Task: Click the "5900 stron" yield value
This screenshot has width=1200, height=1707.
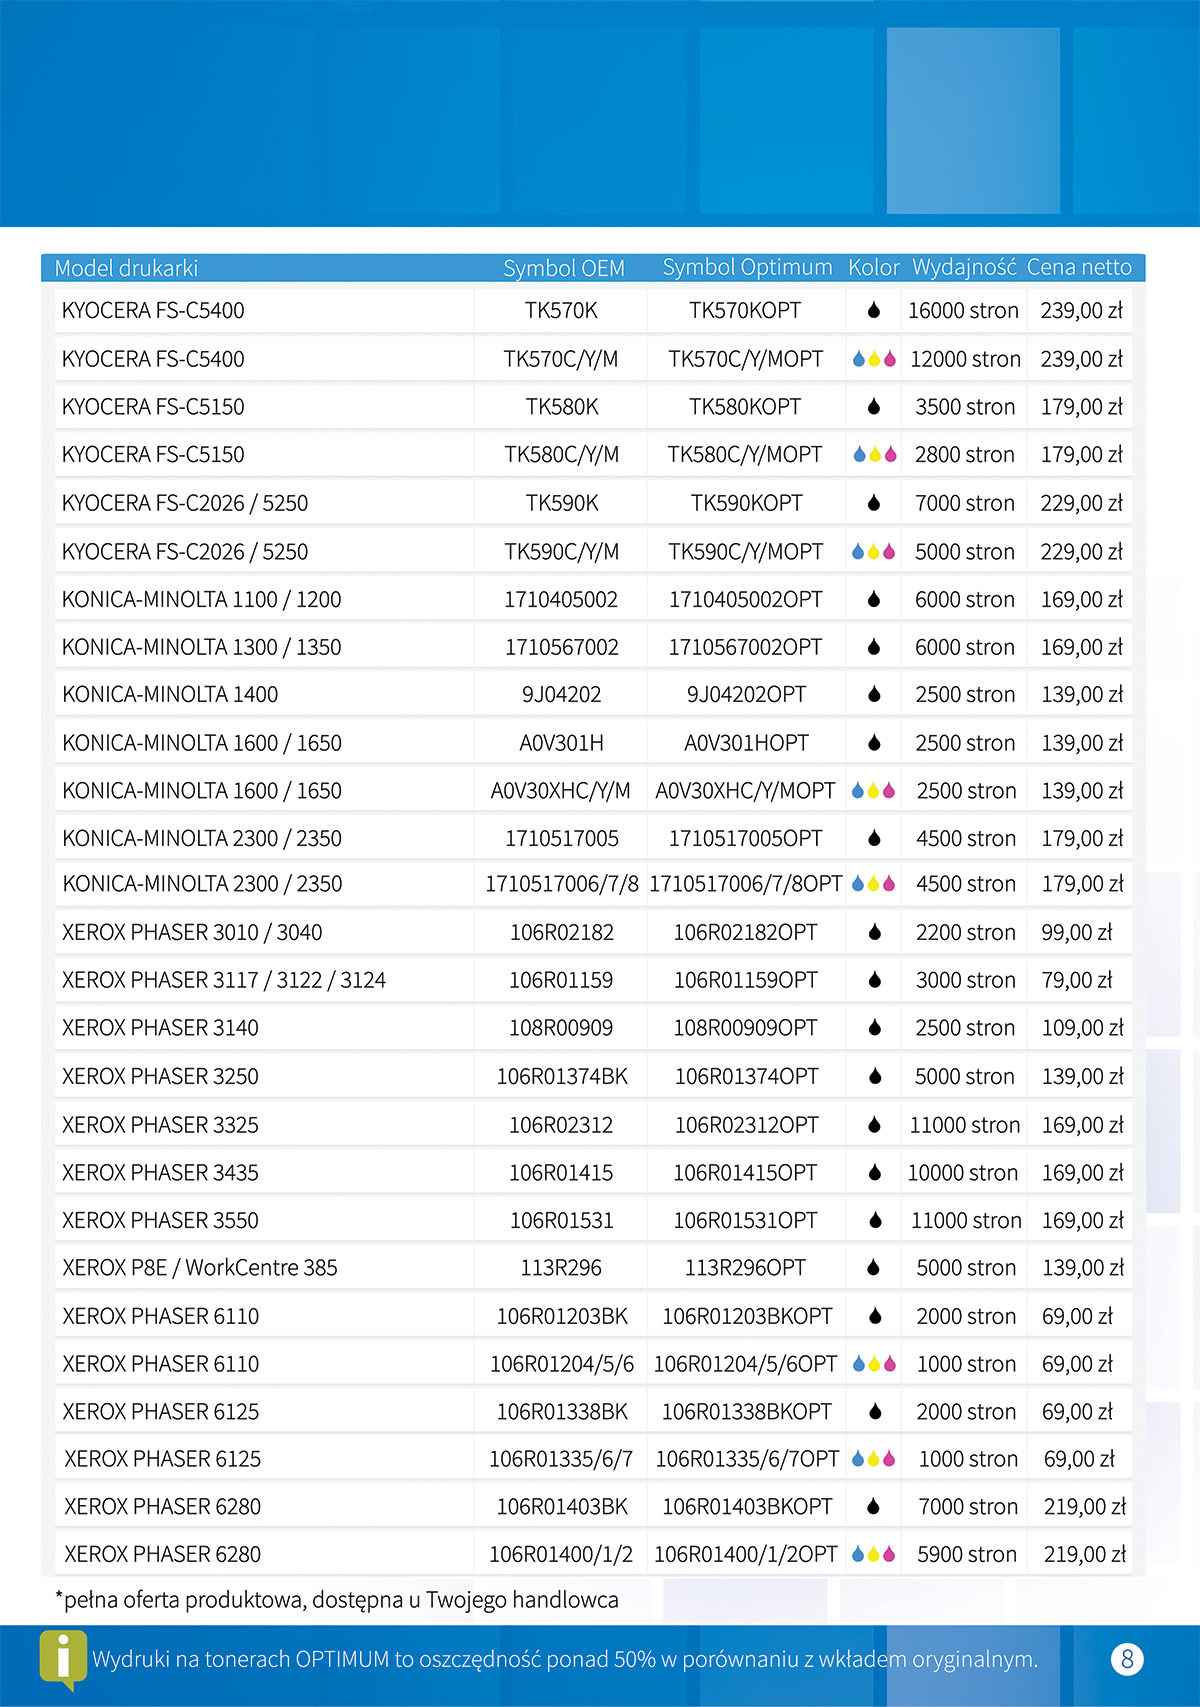Action: pos(967,1555)
